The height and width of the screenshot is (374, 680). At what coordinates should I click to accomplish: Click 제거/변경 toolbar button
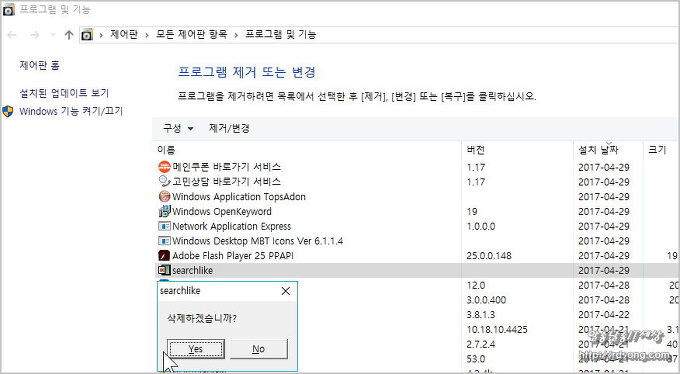point(229,128)
